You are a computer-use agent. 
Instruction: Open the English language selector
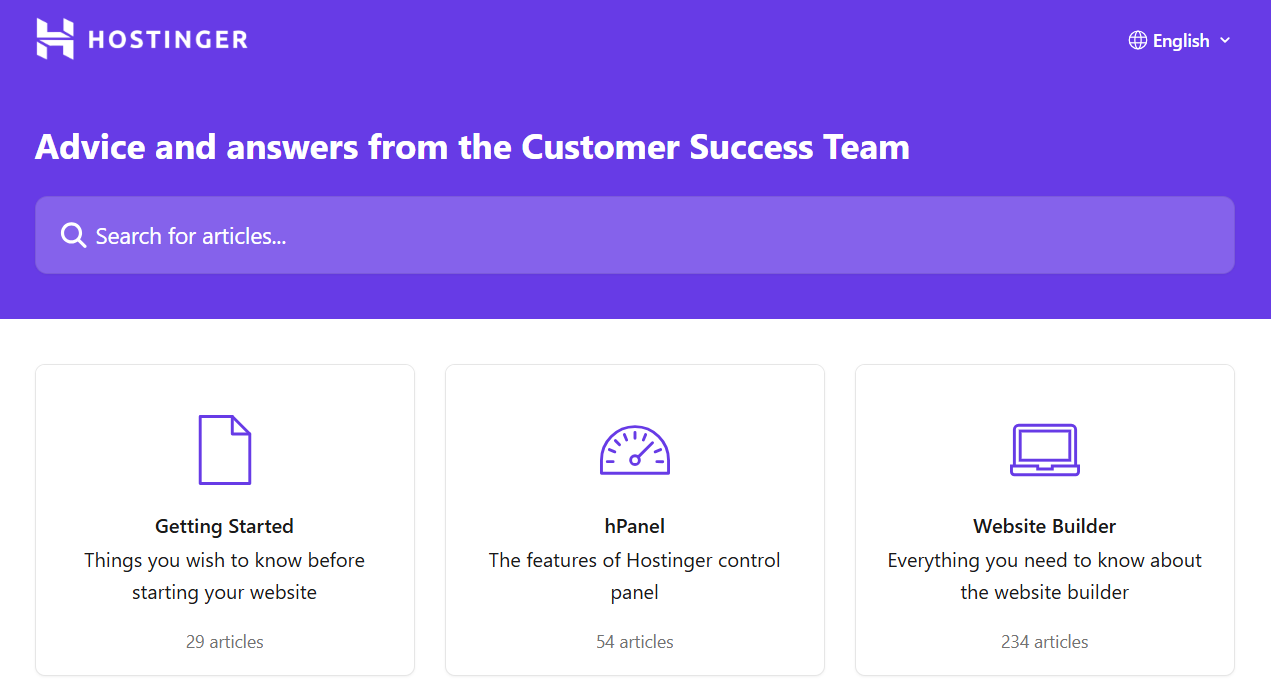tap(1181, 41)
